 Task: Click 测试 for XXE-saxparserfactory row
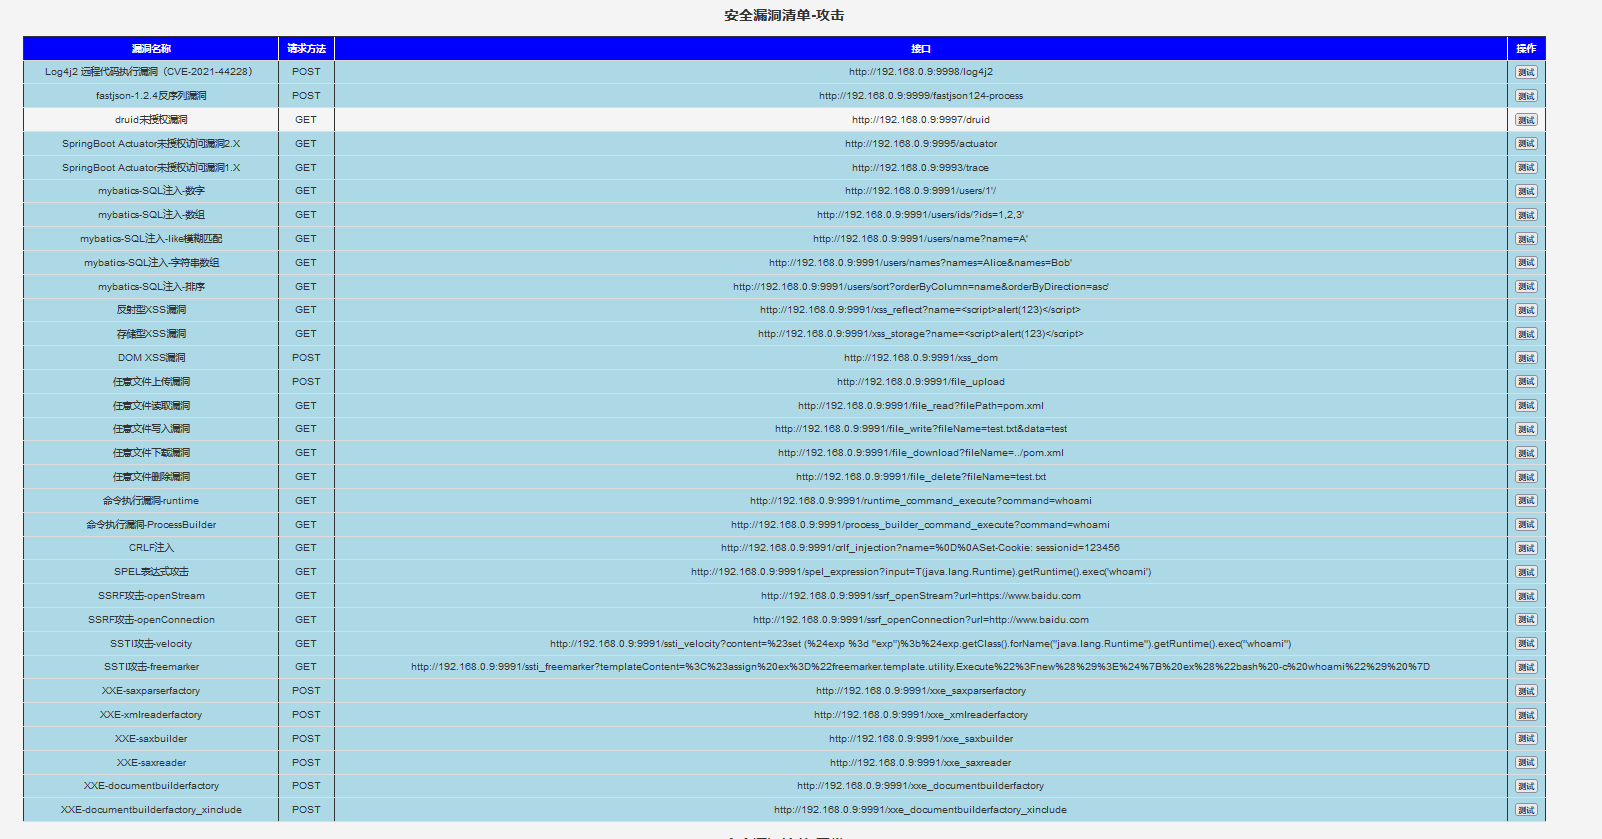(1526, 691)
